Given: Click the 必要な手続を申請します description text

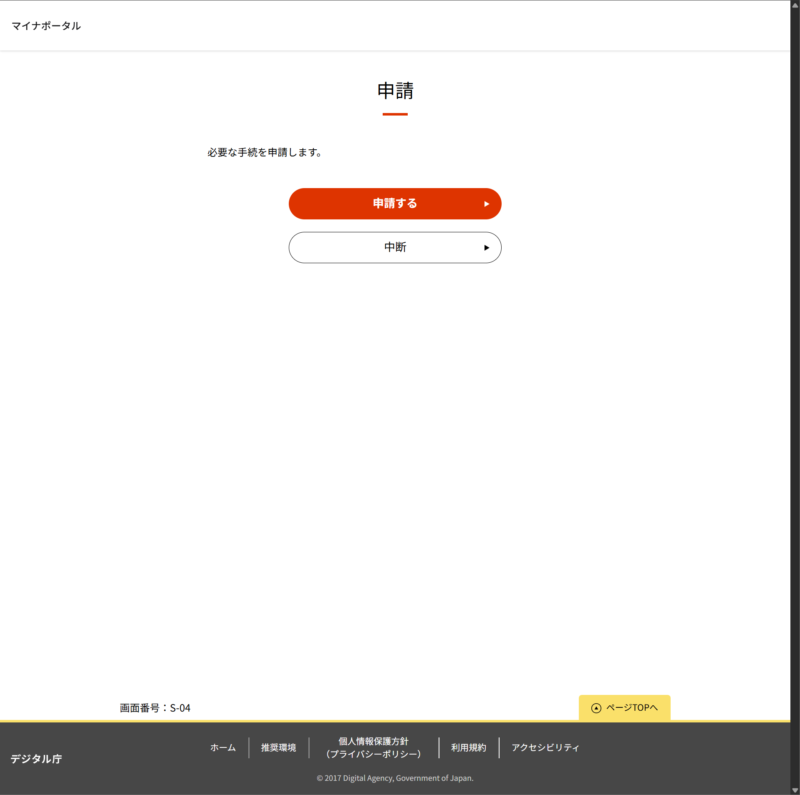Looking at the screenshot, I should 264,153.
